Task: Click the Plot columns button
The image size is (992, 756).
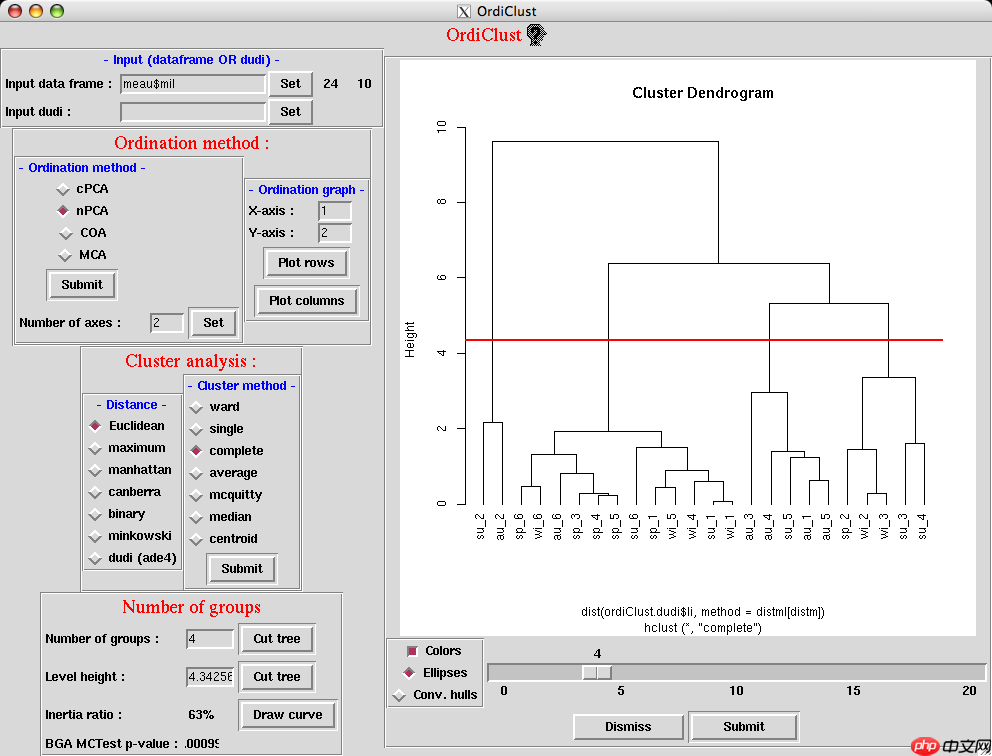Action: click(306, 301)
